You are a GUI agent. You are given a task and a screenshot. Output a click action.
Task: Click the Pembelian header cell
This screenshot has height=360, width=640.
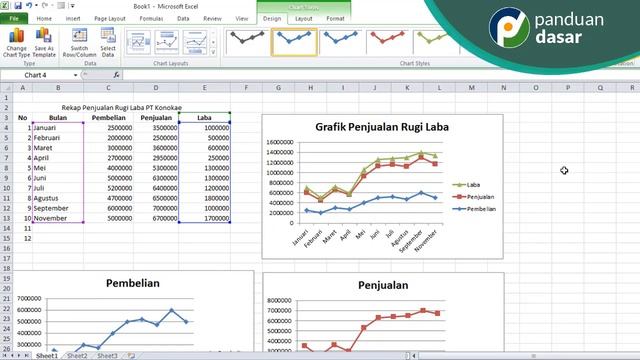point(108,118)
